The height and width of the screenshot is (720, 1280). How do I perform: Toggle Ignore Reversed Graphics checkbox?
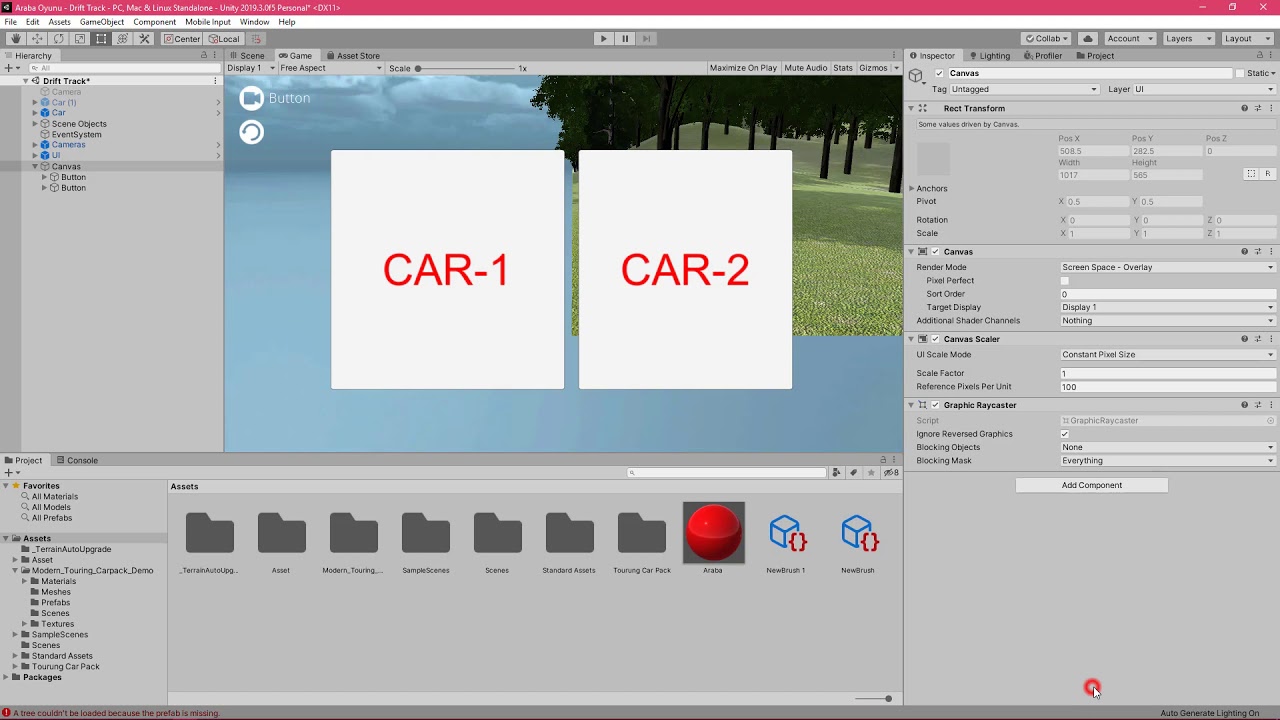1065,434
